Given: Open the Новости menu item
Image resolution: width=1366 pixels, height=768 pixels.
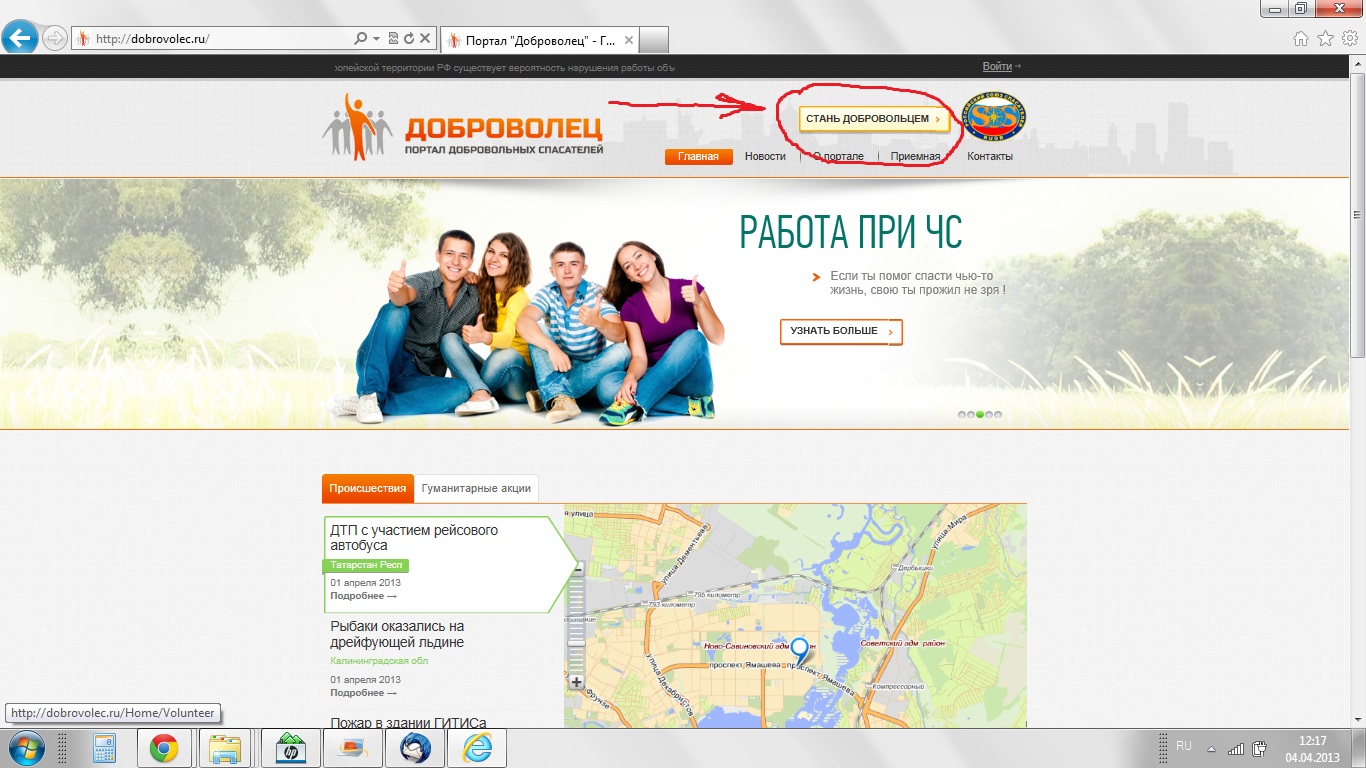Looking at the screenshot, I should coord(765,156).
